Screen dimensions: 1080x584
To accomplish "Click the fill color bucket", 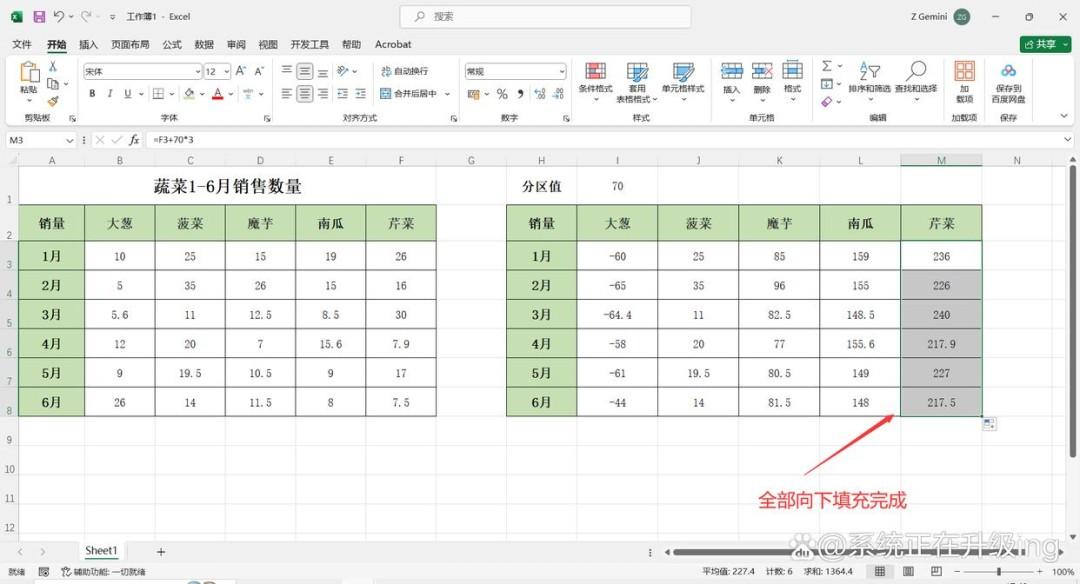I will pos(189,94).
